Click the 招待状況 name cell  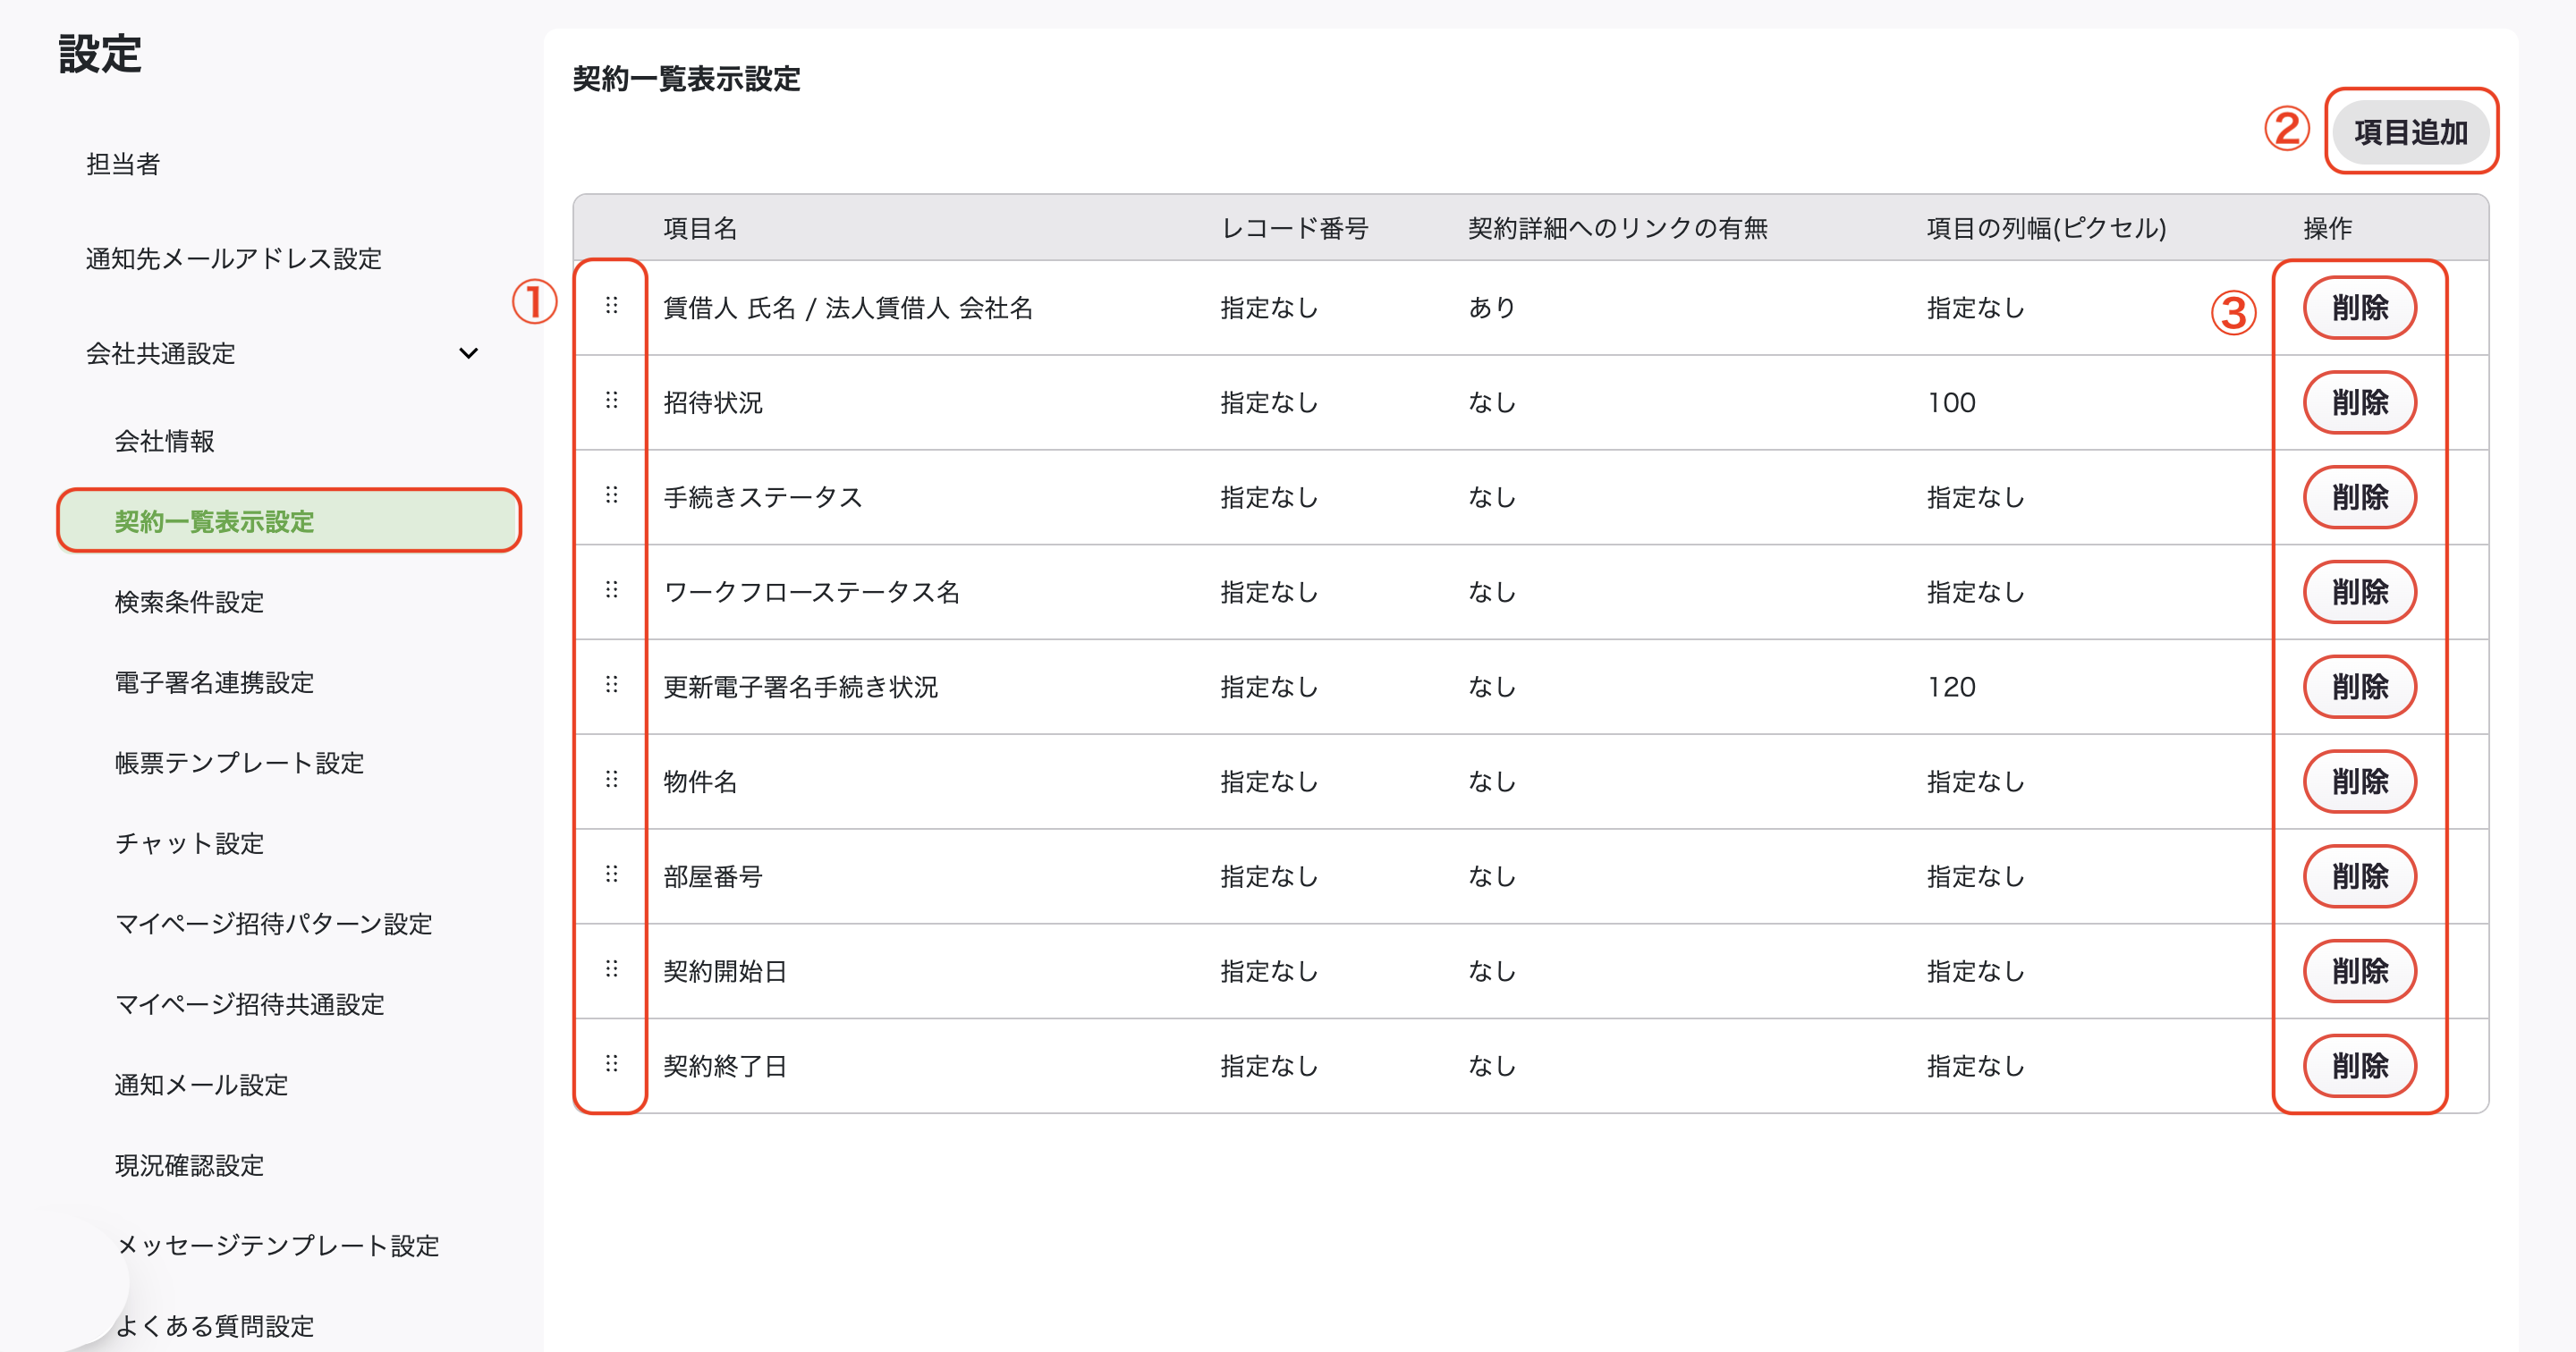click(713, 402)
